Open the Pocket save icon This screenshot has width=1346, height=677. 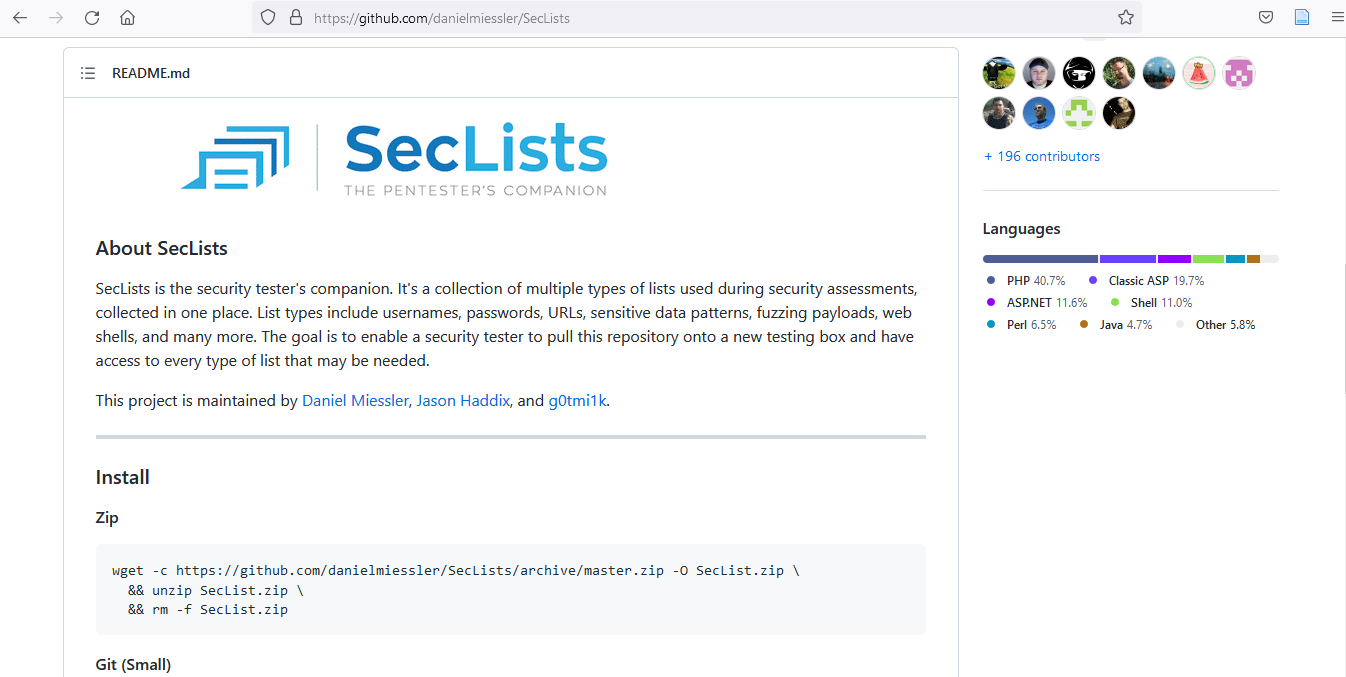click(x=1265, y=17)
